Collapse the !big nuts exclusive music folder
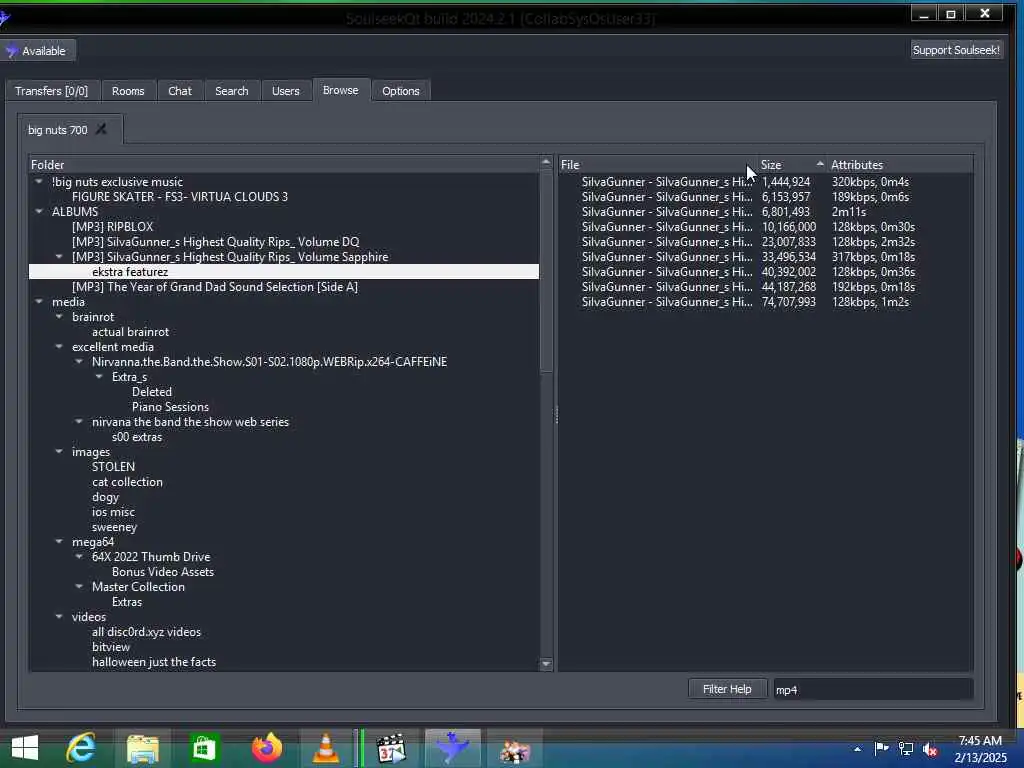The height and width of the screenshot is (768, 1024). (39, 182)
